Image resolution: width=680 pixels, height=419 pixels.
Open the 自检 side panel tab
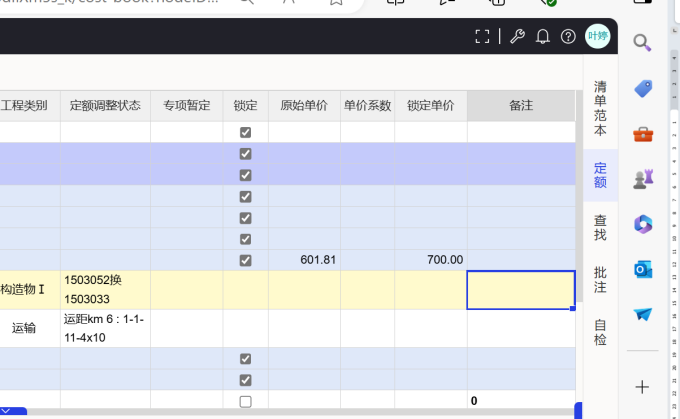click(600, 332)
